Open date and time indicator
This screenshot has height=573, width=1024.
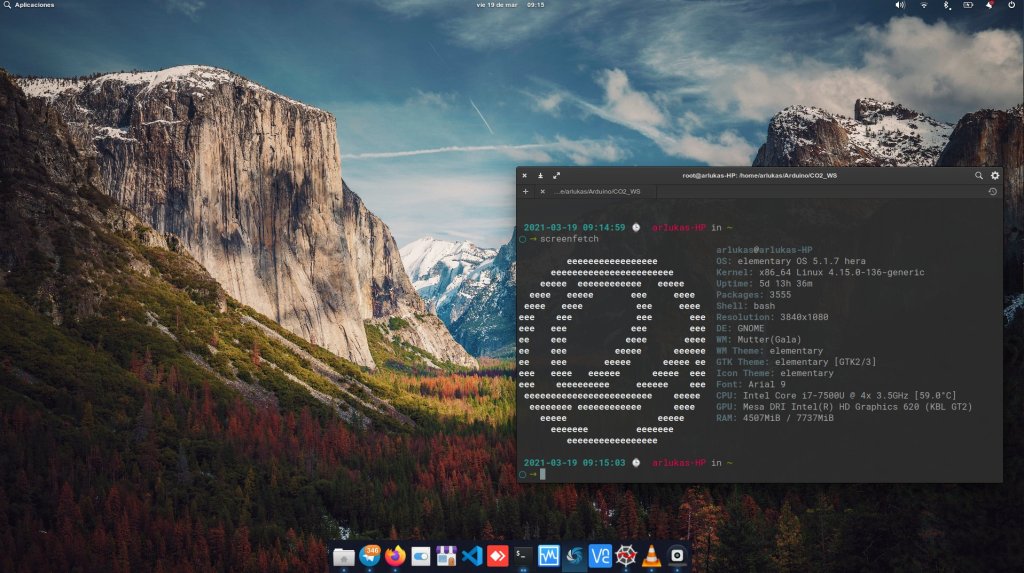(x=510, y=5)
